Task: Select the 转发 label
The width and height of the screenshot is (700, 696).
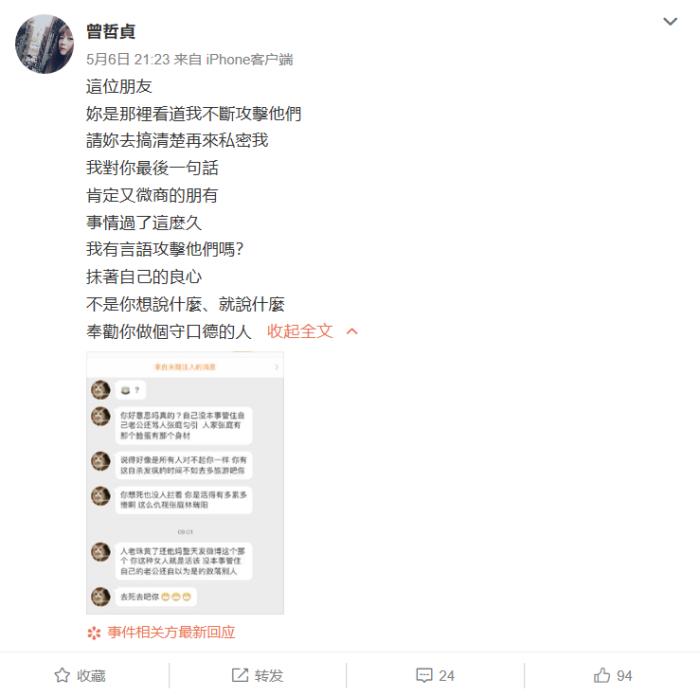Action: tap(269, 676)
